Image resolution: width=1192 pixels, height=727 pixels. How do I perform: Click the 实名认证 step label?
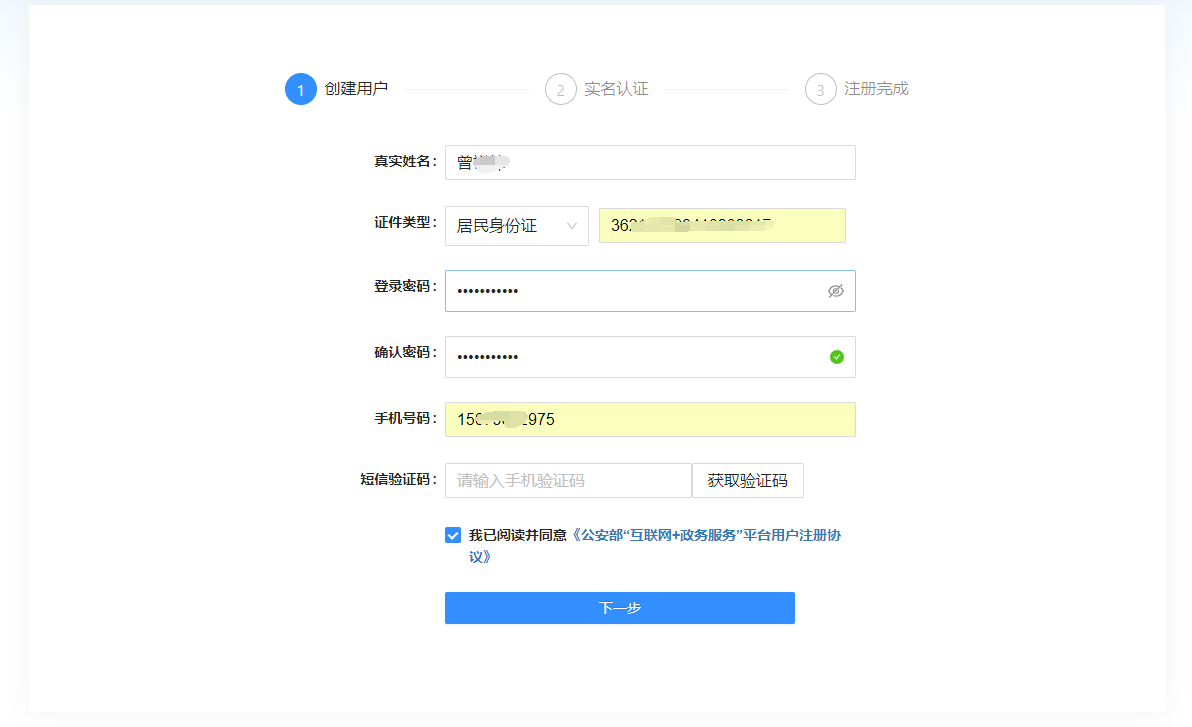[x=615, y=89]
